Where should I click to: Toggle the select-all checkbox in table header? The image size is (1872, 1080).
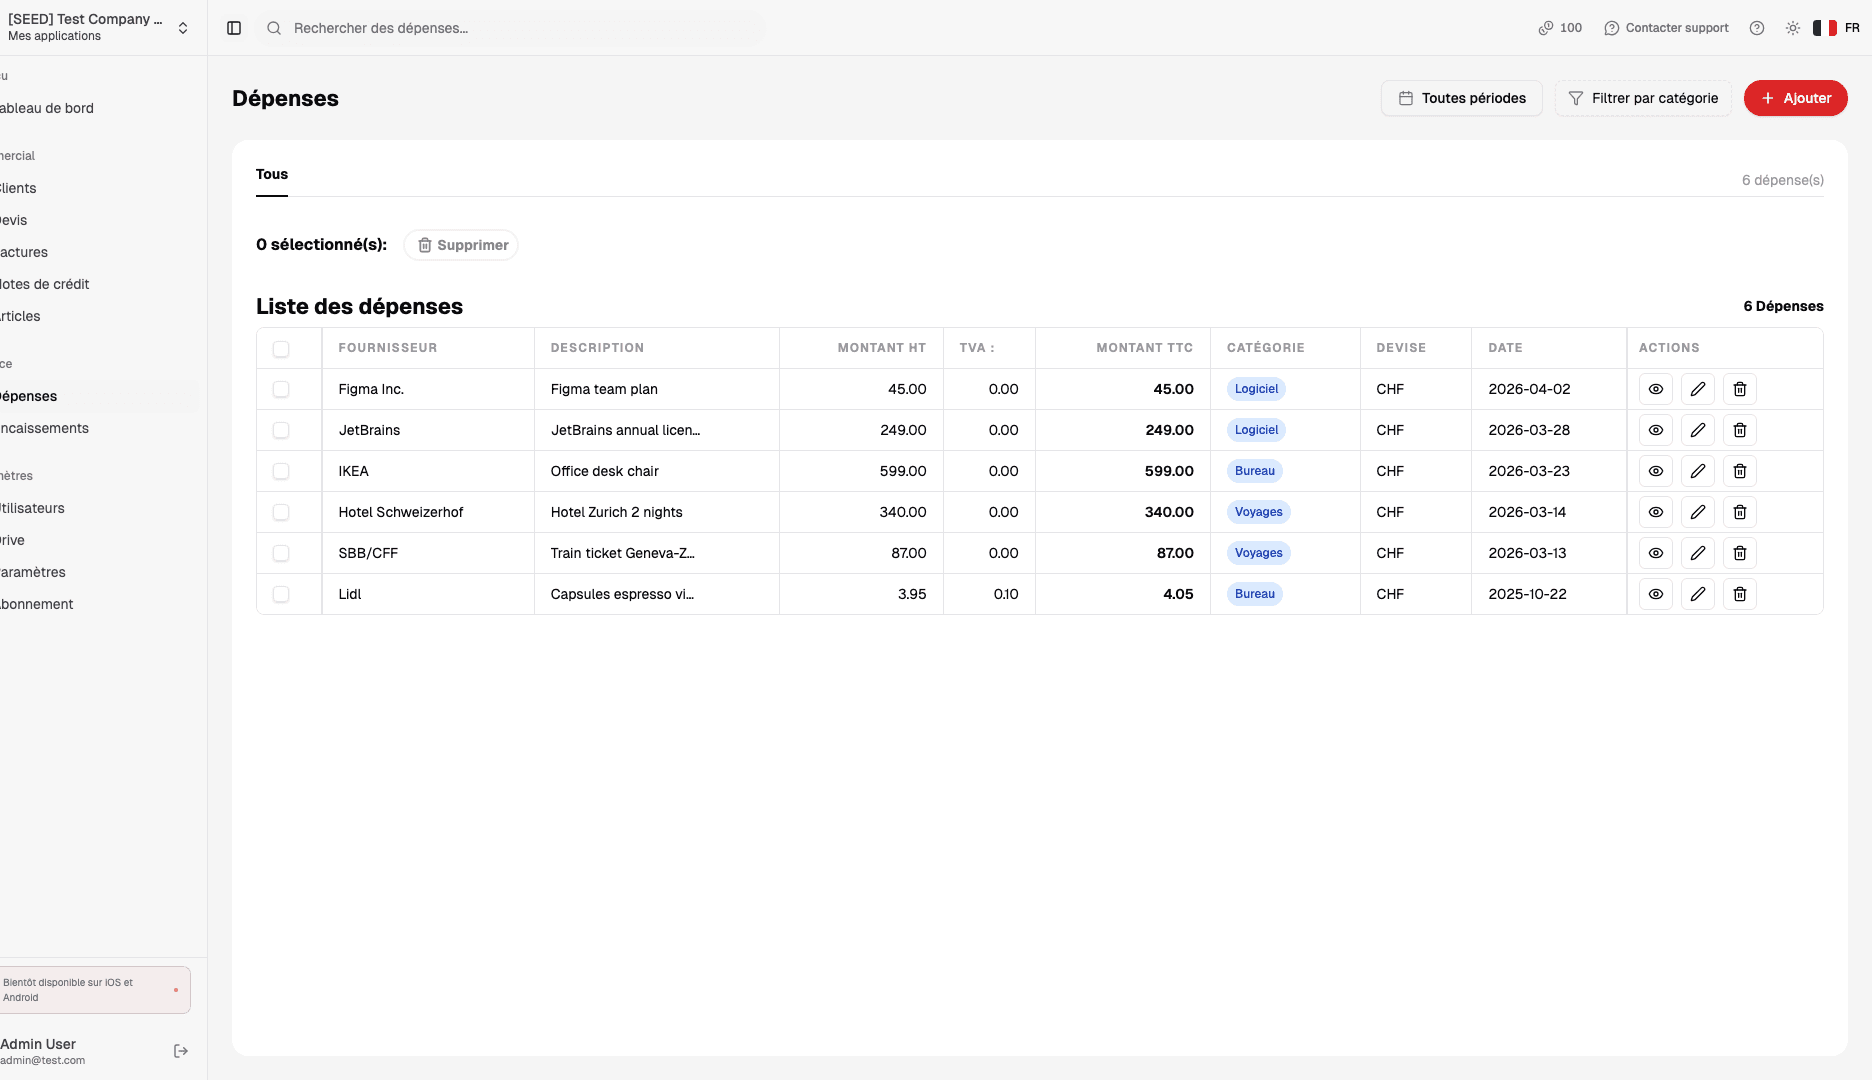click(281, 348)
